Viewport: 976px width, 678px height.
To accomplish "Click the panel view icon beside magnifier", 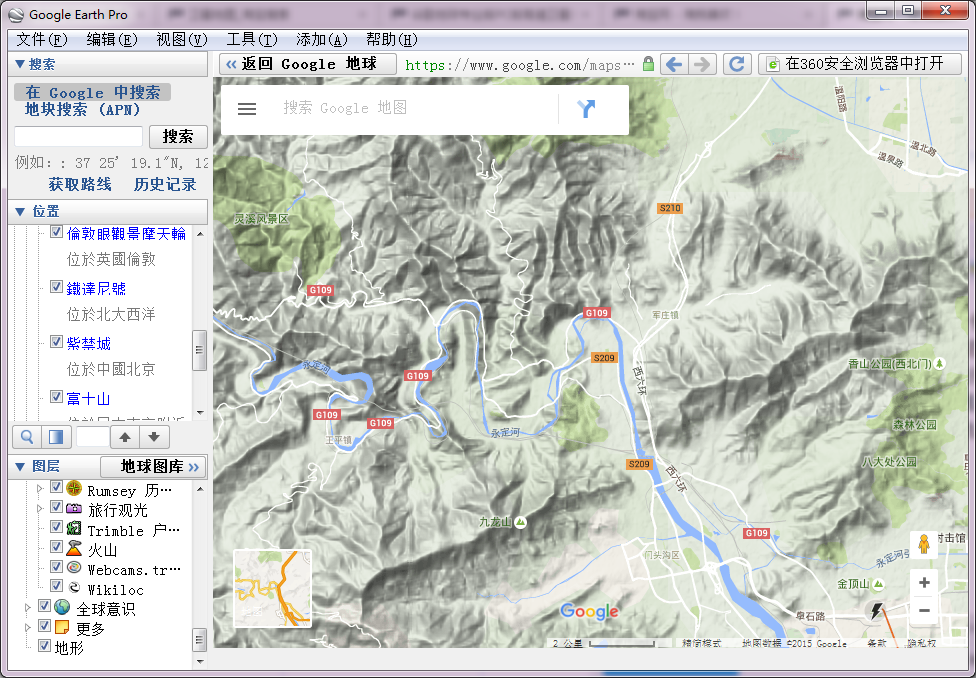I will 56,437.
